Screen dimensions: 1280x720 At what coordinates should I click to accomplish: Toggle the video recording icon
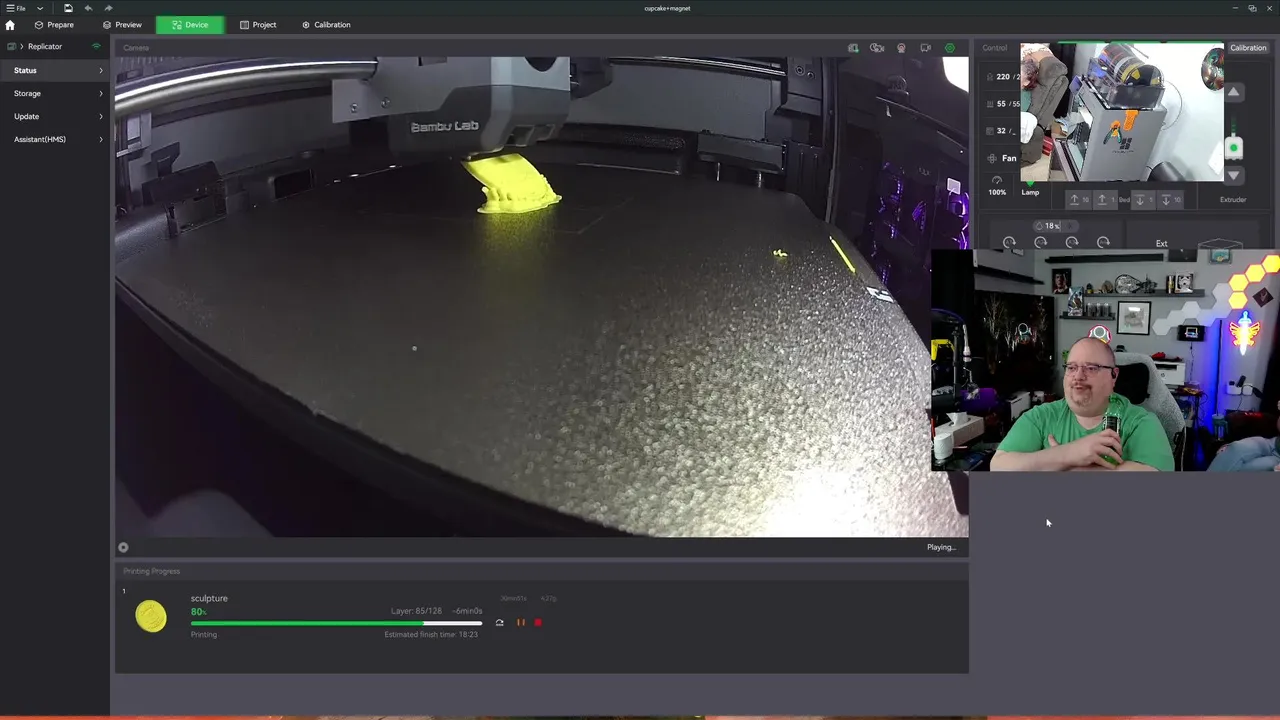[x=901, y=48]
